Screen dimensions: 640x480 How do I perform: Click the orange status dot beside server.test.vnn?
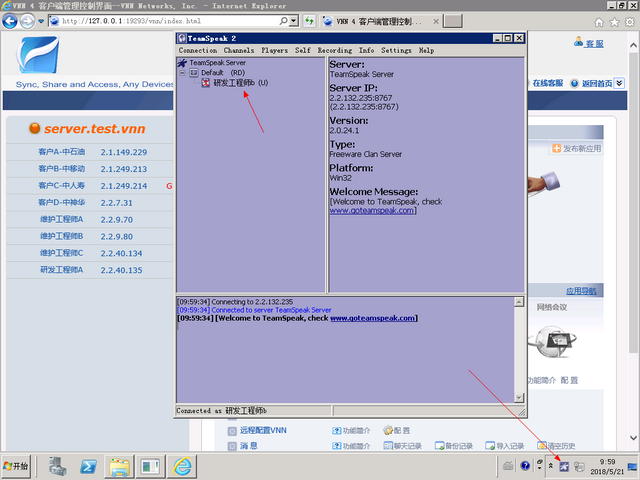(35, 128)
